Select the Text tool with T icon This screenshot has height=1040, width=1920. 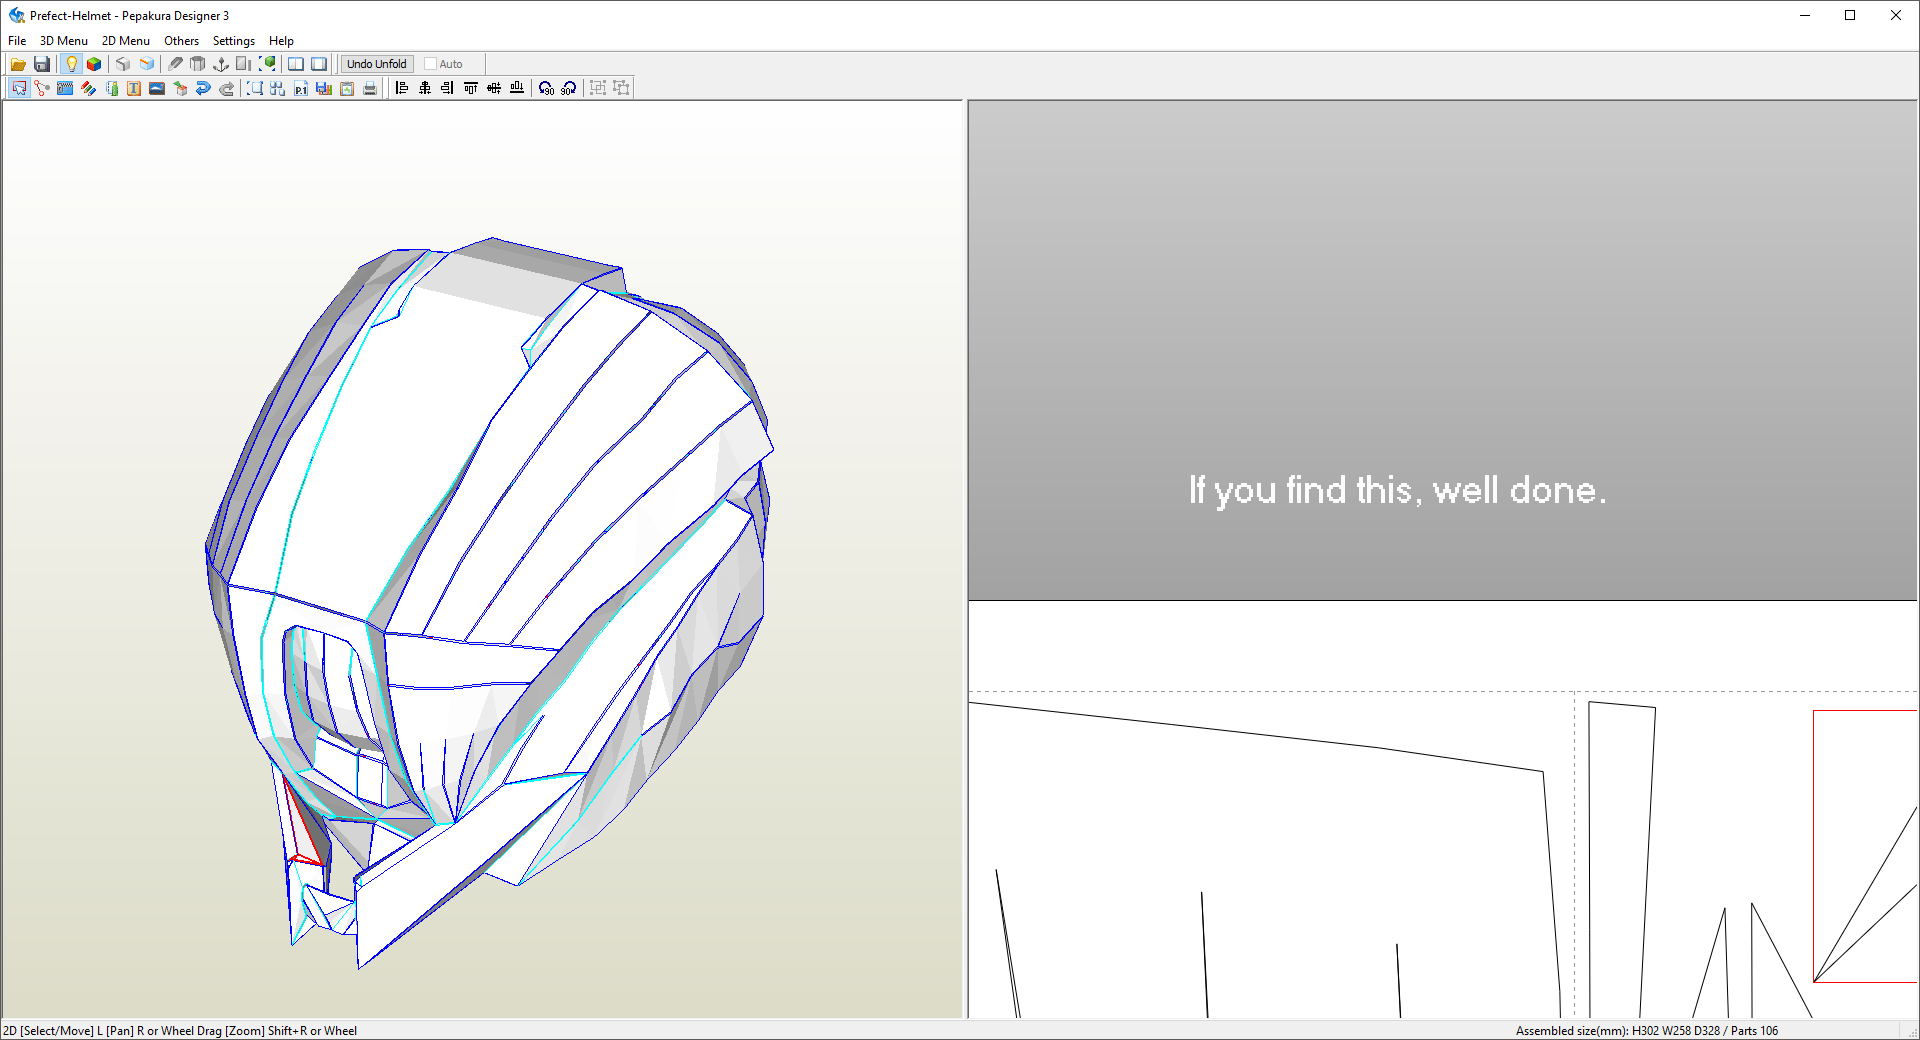click(x=134, y=88)
